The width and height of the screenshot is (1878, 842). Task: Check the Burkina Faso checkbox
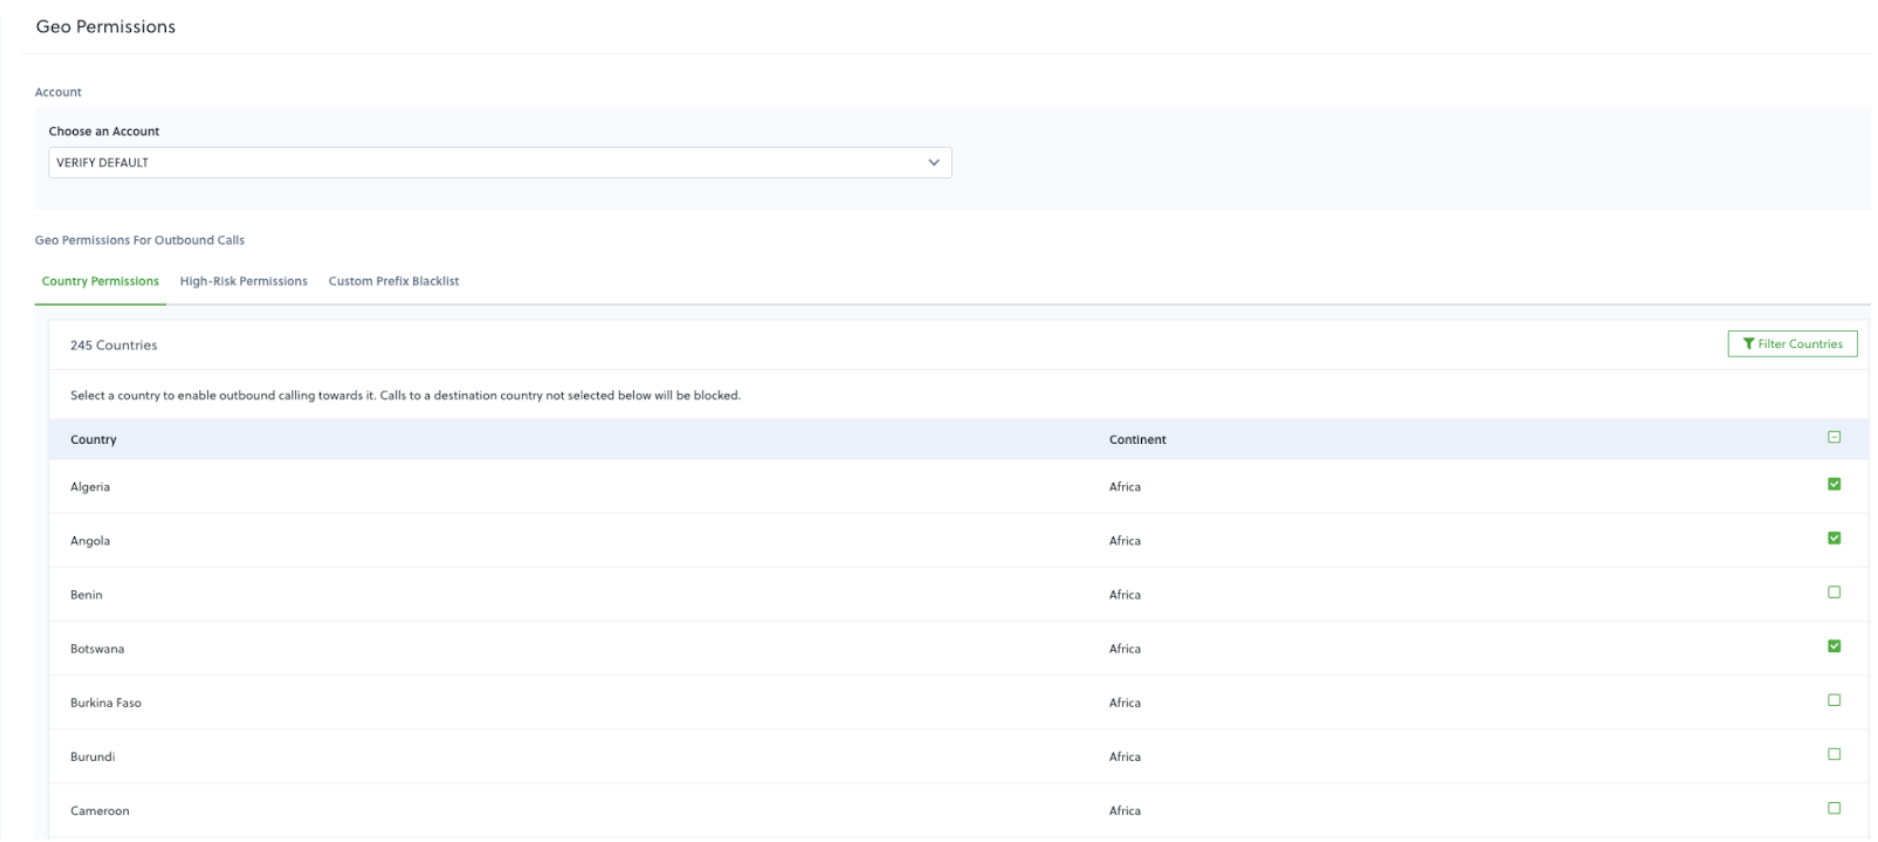coord(1833,700)
